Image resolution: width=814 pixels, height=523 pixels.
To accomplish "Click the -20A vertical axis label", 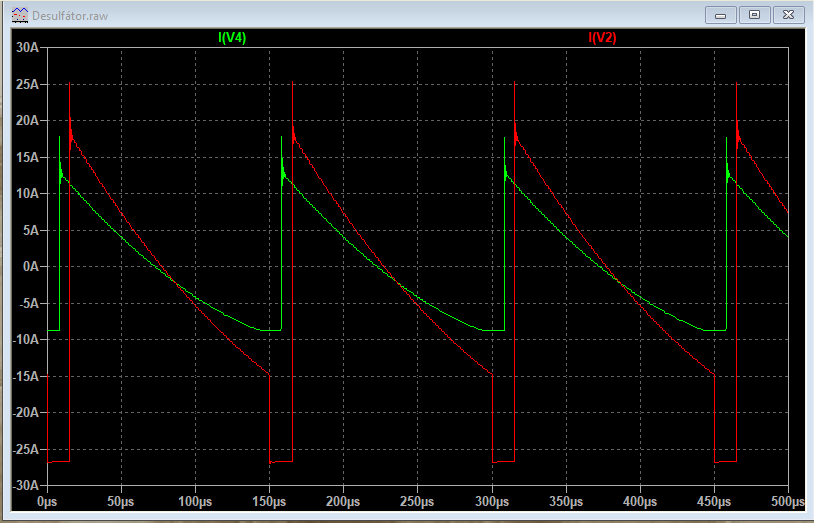I will (x=26, y=412).
